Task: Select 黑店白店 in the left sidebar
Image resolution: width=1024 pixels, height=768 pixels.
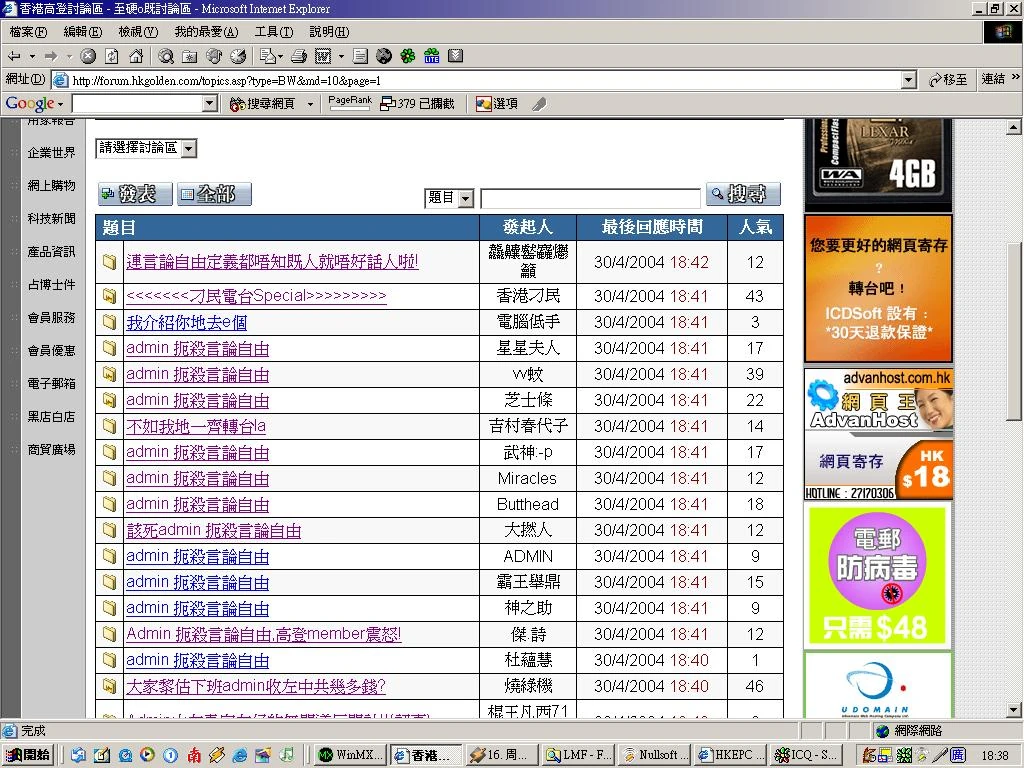Action: pos(52,417)
